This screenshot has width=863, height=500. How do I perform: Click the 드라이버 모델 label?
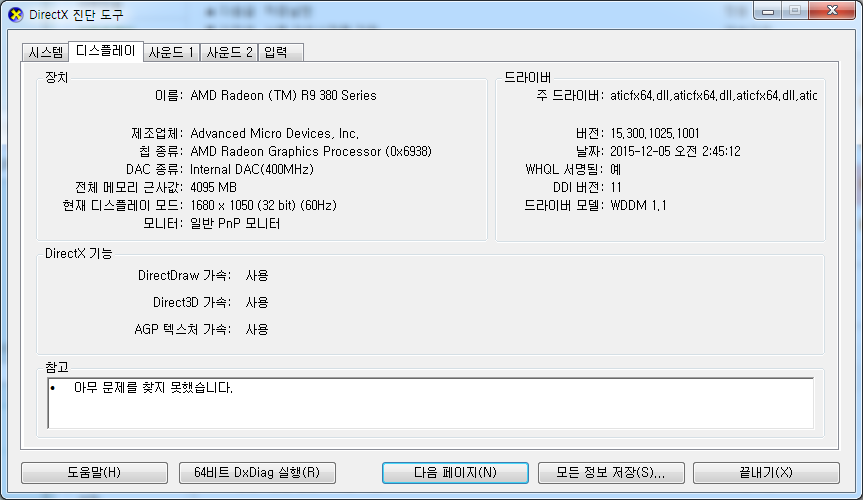pos(564,205)
